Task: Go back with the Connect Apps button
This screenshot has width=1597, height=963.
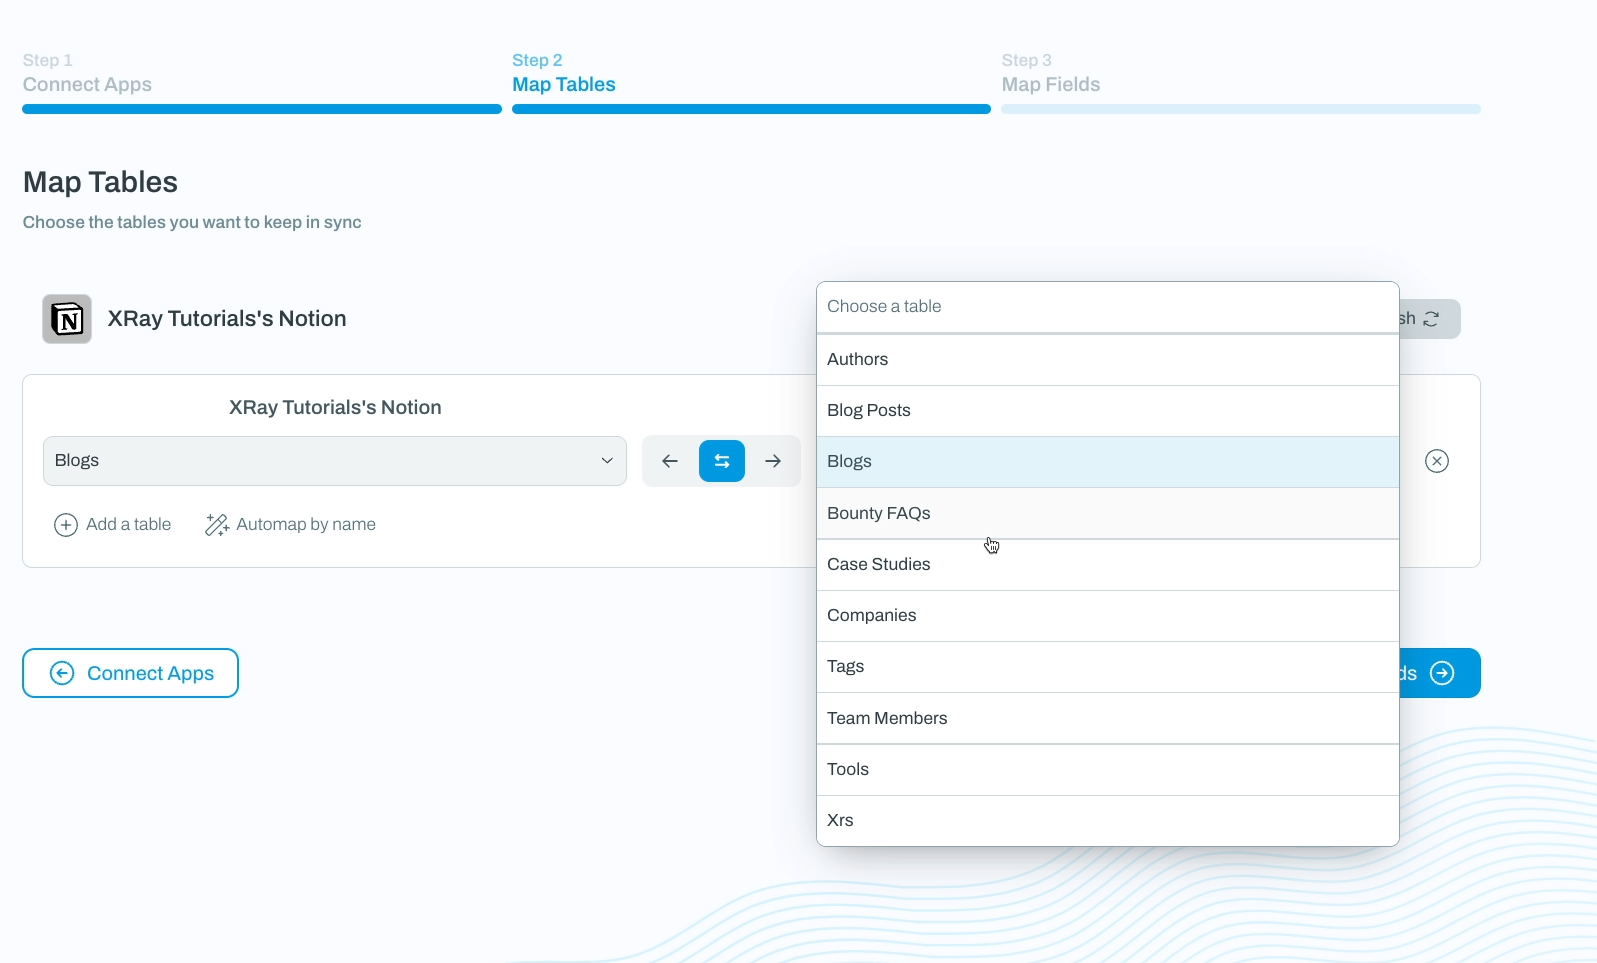Action: 130,673
